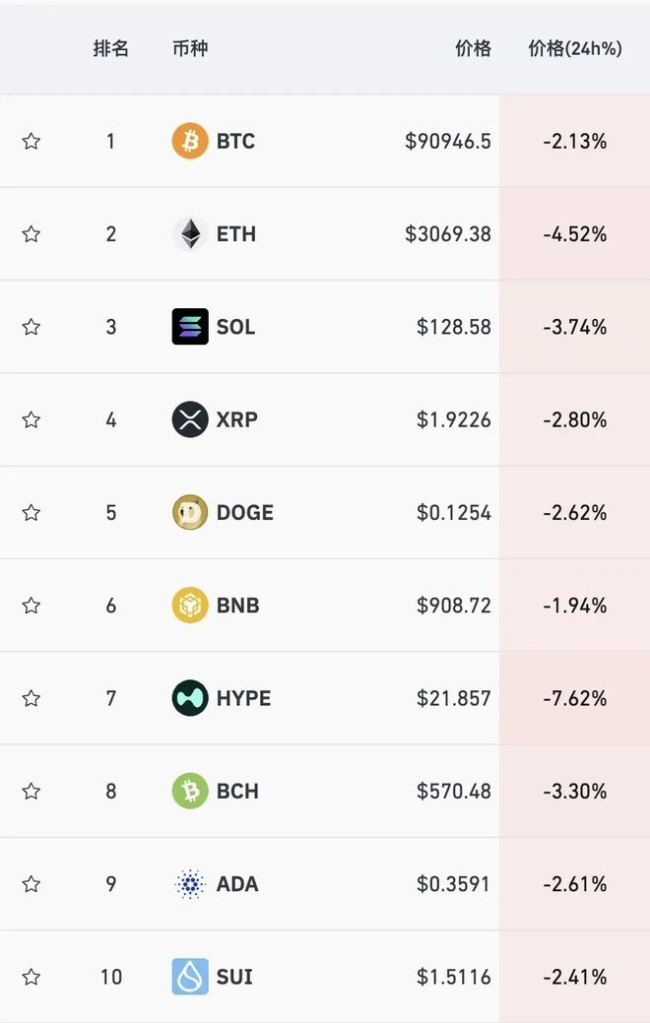
Task: Sort by the 价格 column header
Action: 473,48
